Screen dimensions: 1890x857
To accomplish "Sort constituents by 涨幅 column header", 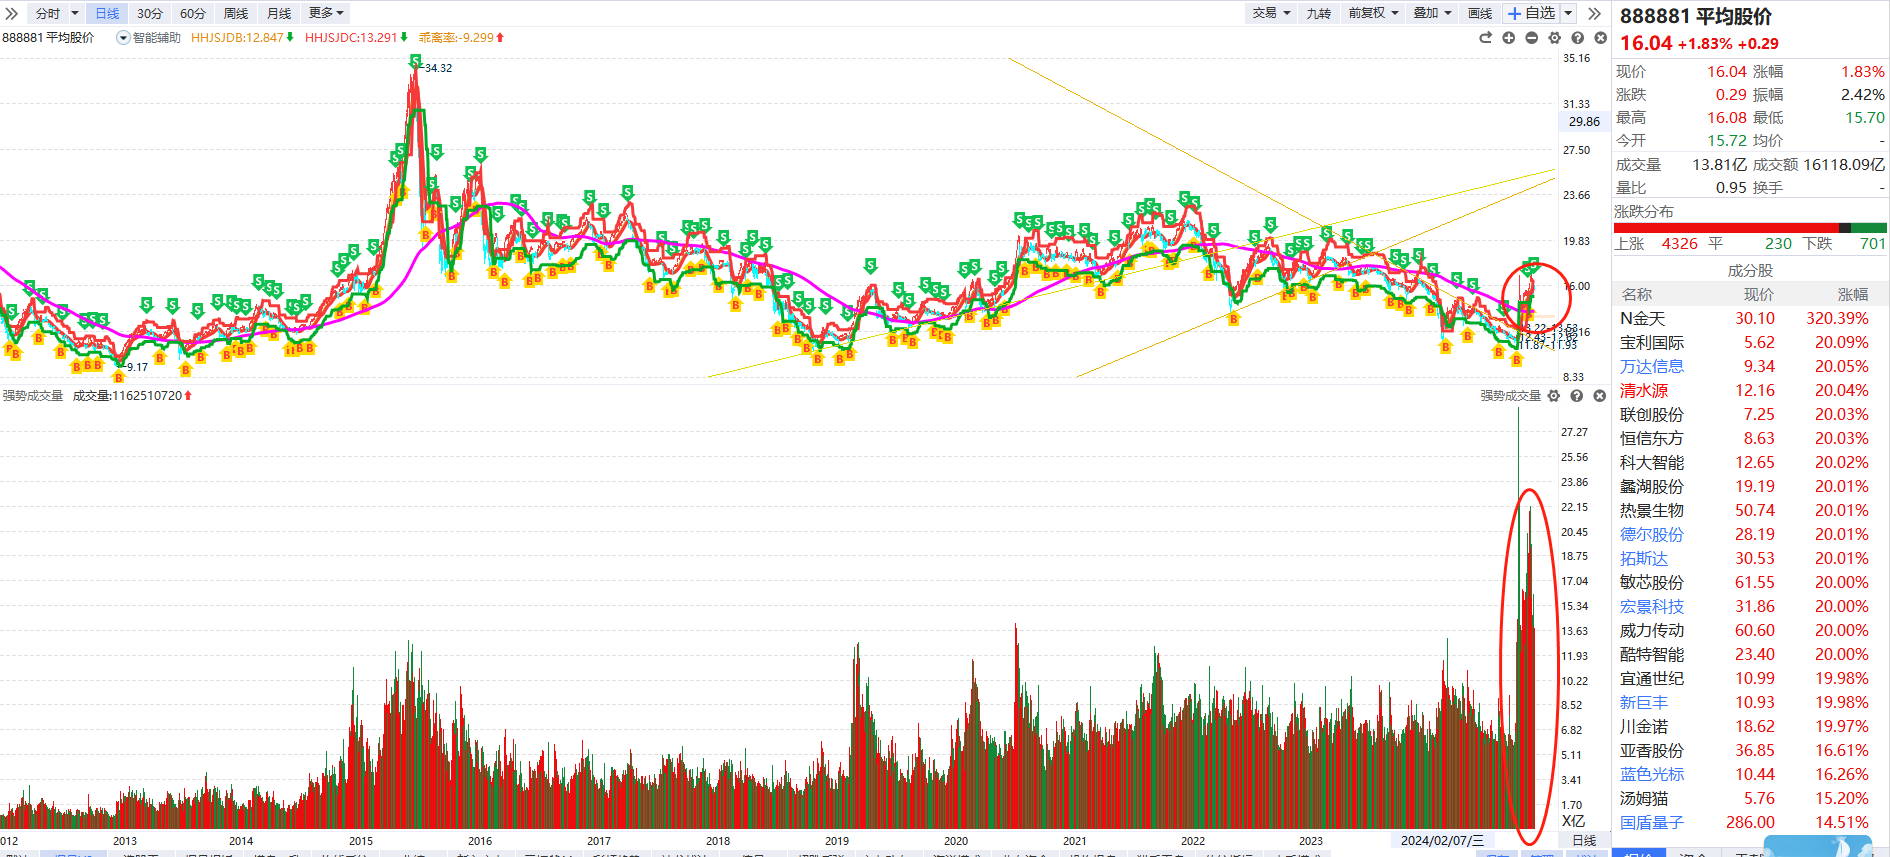I will click(x=1852, y=295).
